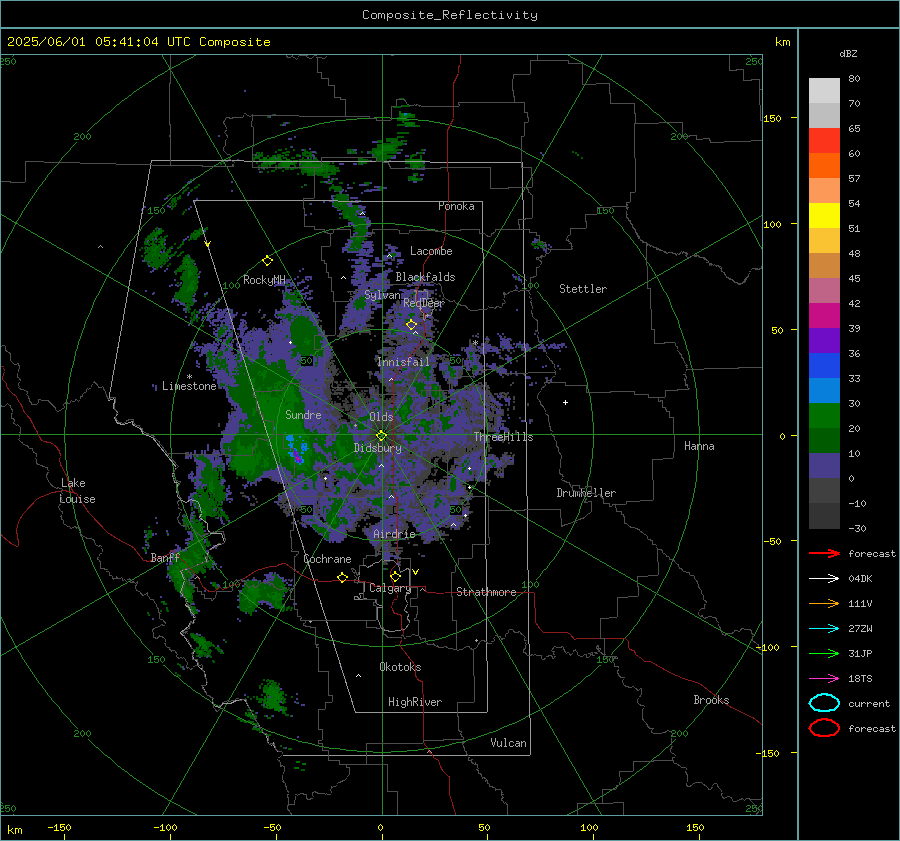The height and width of the screenshot is (841, 900).
Task: Click the -30 dBZ legend value
Action: click(857, 528)
